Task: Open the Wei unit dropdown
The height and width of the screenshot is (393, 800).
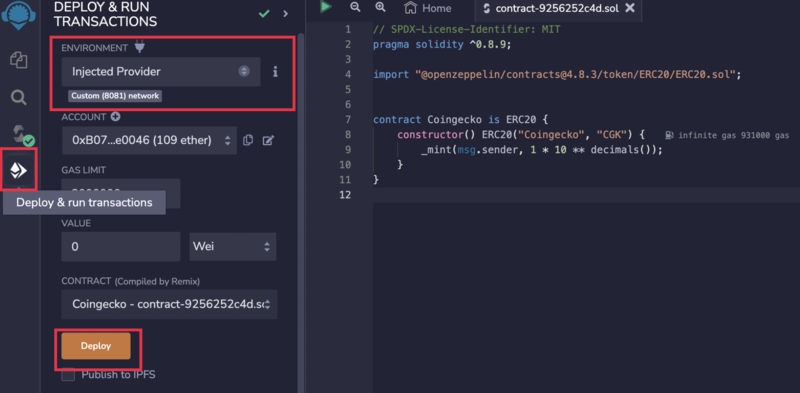Action: point(233,247)
